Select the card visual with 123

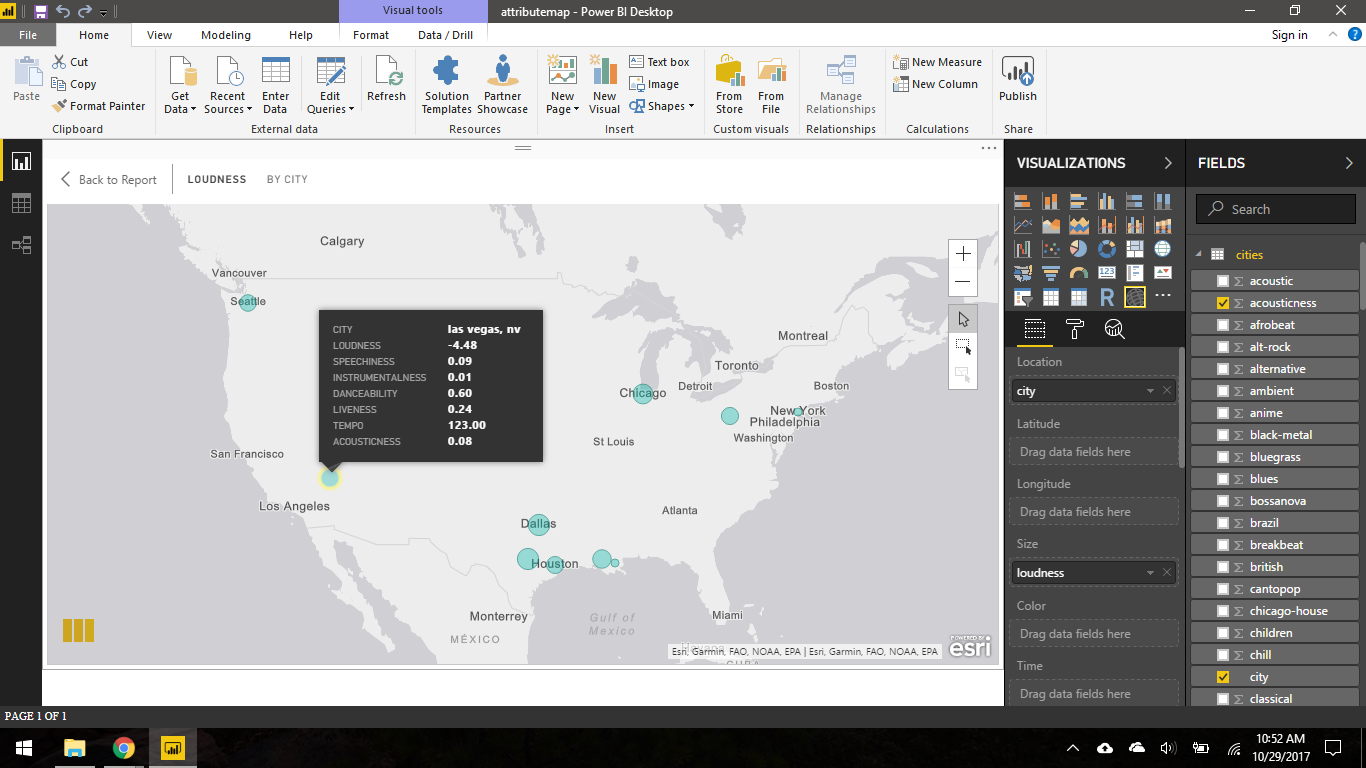[x=1107, y=273]
